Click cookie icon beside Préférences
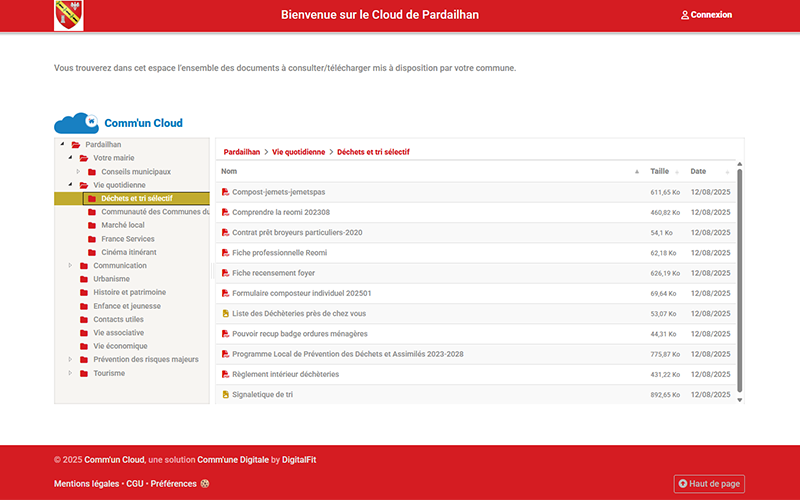 click(x=205, y=484)
